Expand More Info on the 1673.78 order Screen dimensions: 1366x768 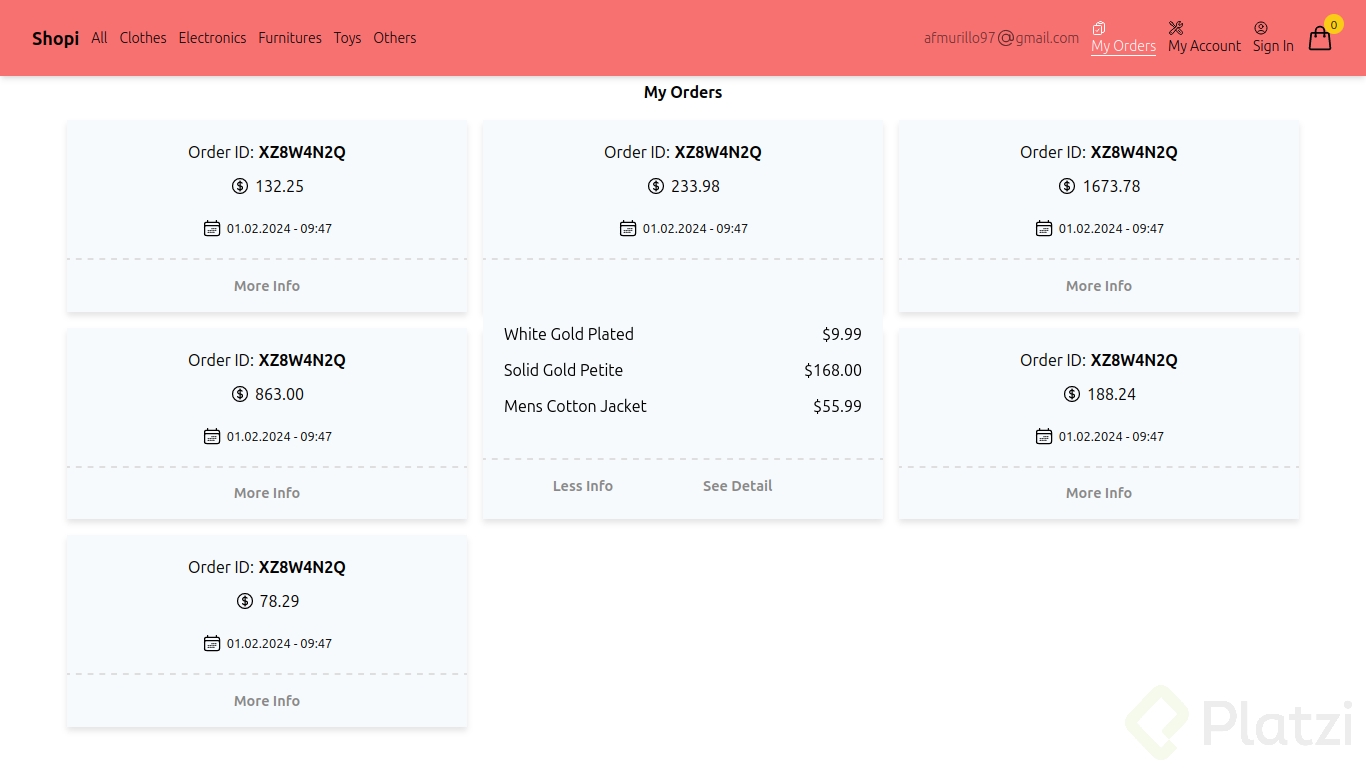click(x=1099, y=286)
